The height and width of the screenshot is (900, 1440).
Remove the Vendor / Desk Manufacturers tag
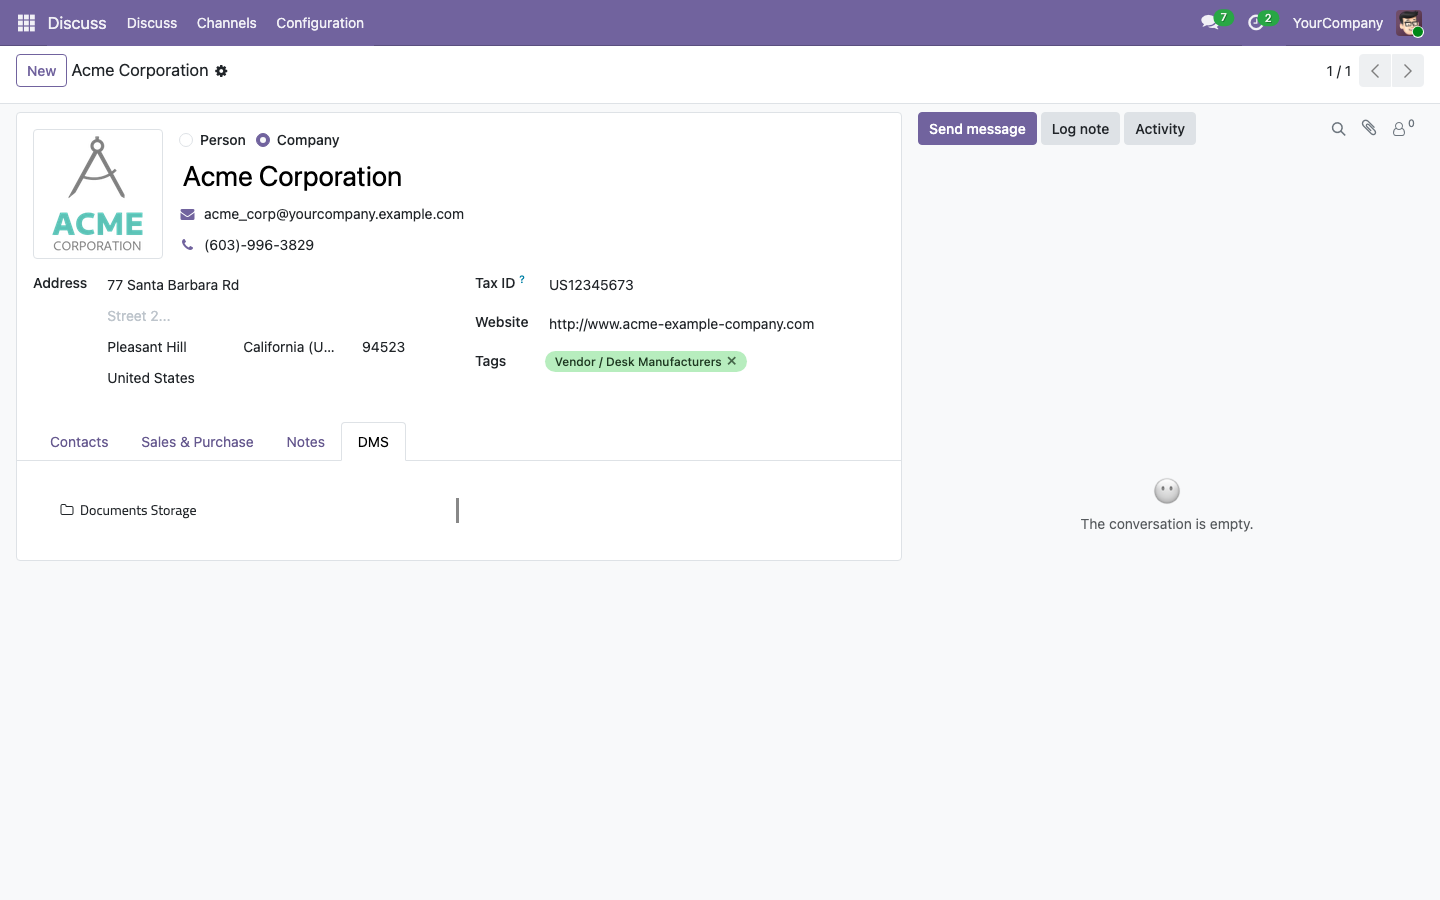pyautogui.click(x=732, y=361)
